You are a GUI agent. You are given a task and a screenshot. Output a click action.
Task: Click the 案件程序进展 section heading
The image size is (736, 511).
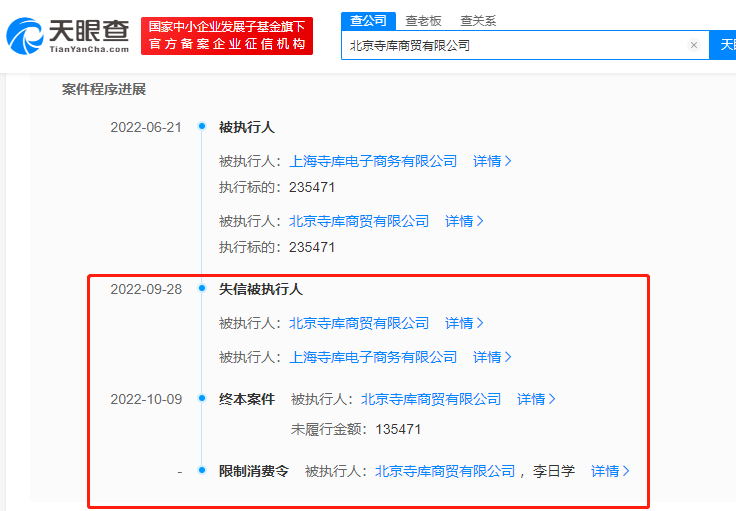104,89
